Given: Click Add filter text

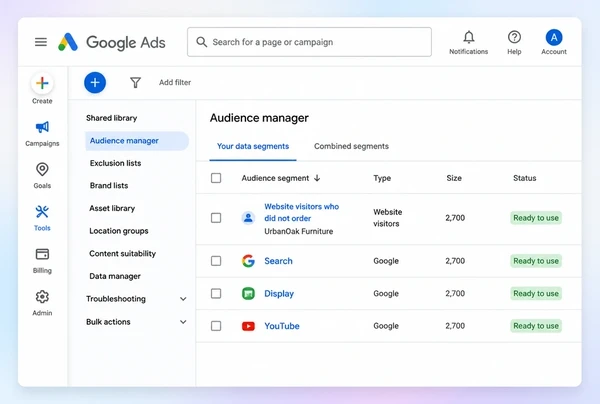Looking at the screenshot, I should point(175,82).
